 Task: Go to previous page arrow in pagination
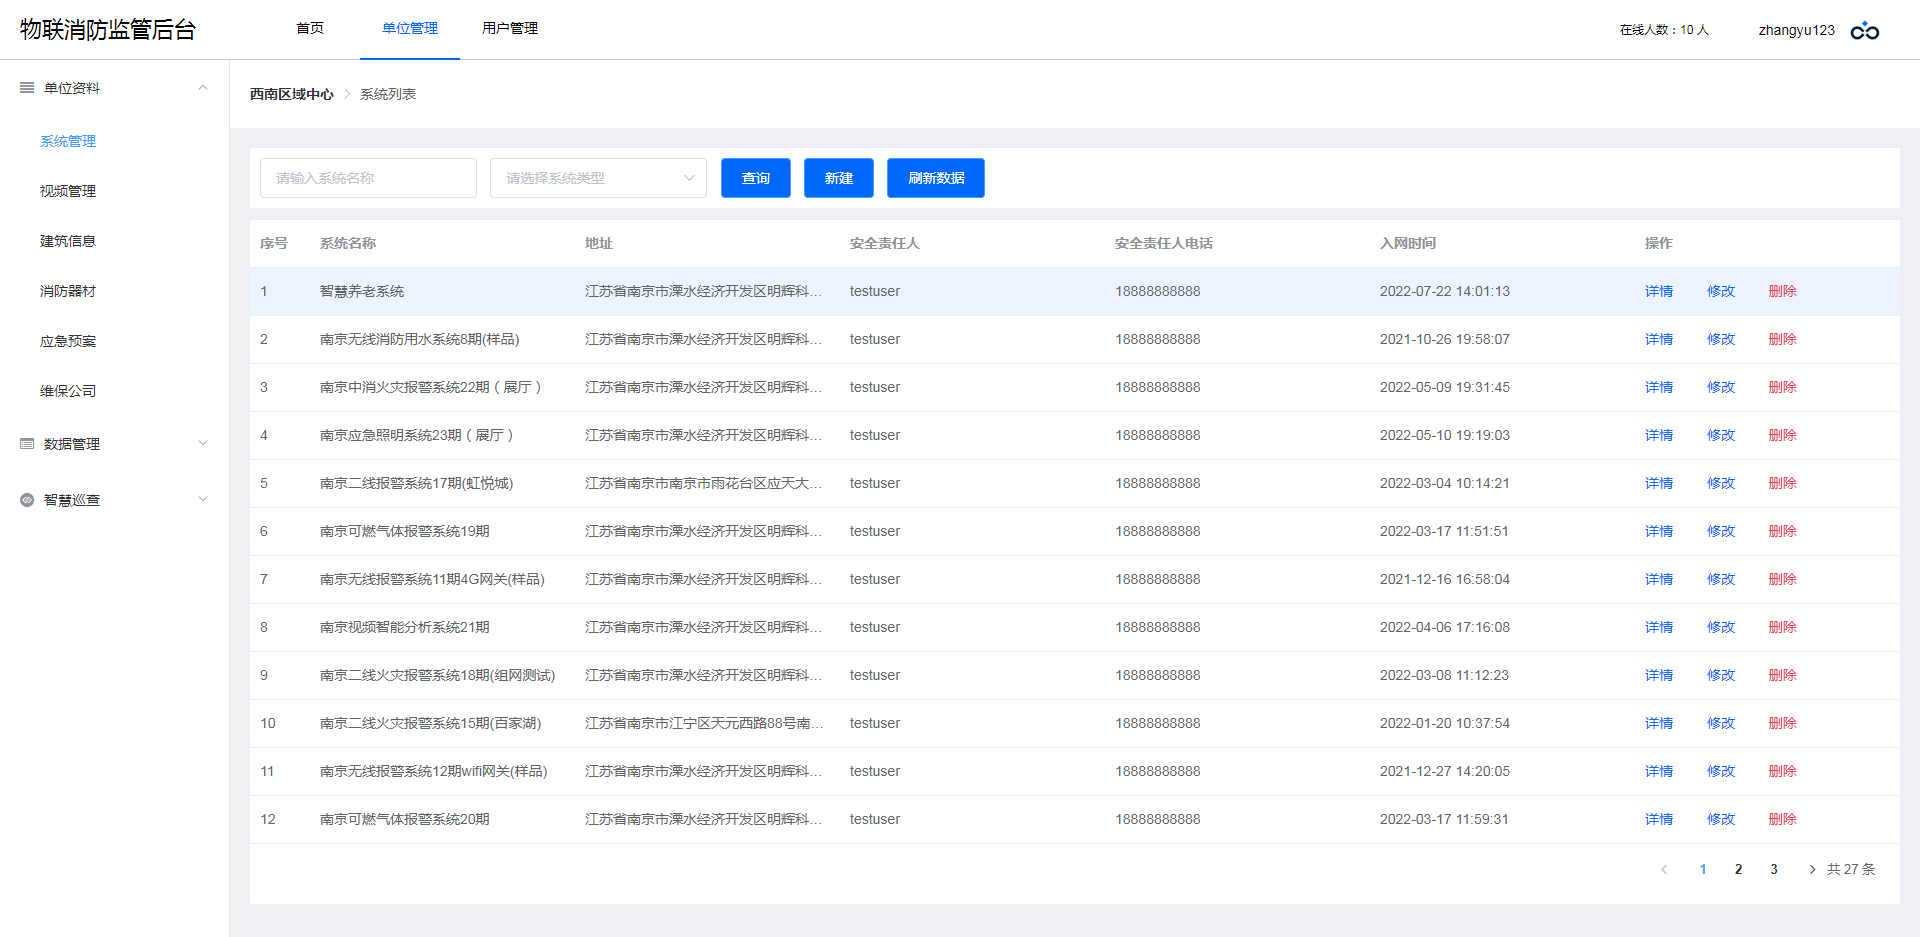[x=1664, y=869]
